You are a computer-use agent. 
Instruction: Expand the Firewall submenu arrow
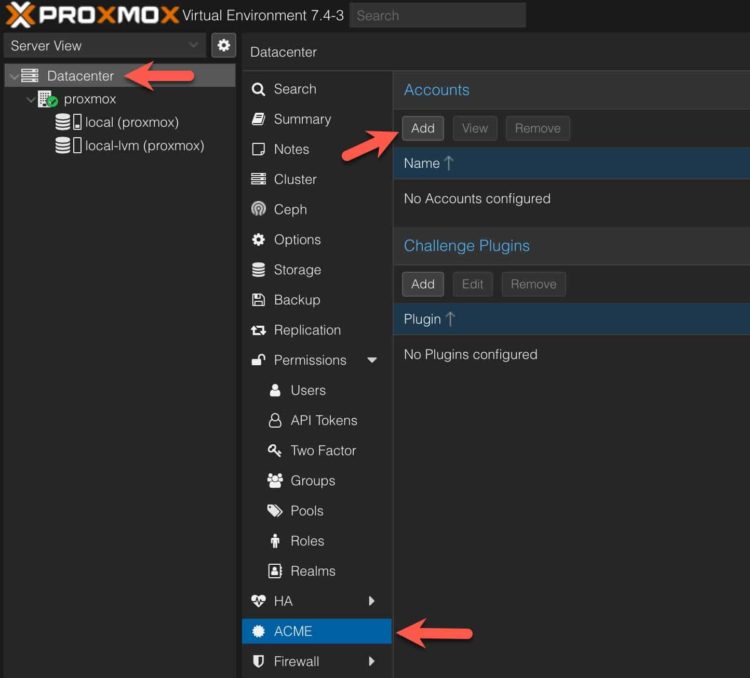[x=372, y=661]
